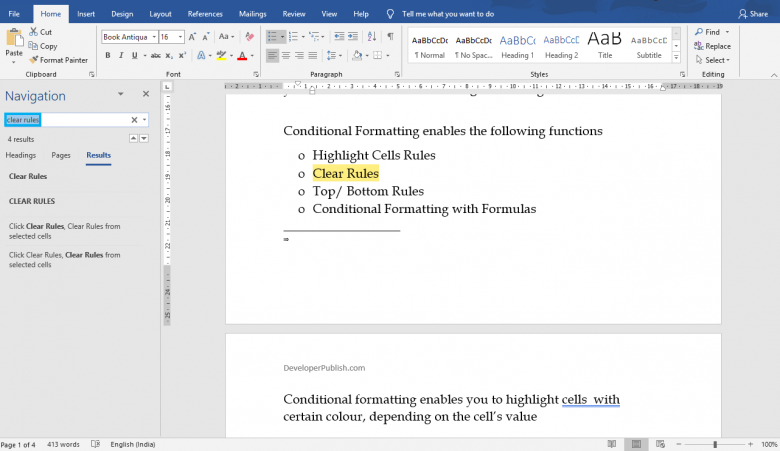Open the font size dropdown
Image resolution: width=780 pixels, height=451 pixels.
click(181, 37)
